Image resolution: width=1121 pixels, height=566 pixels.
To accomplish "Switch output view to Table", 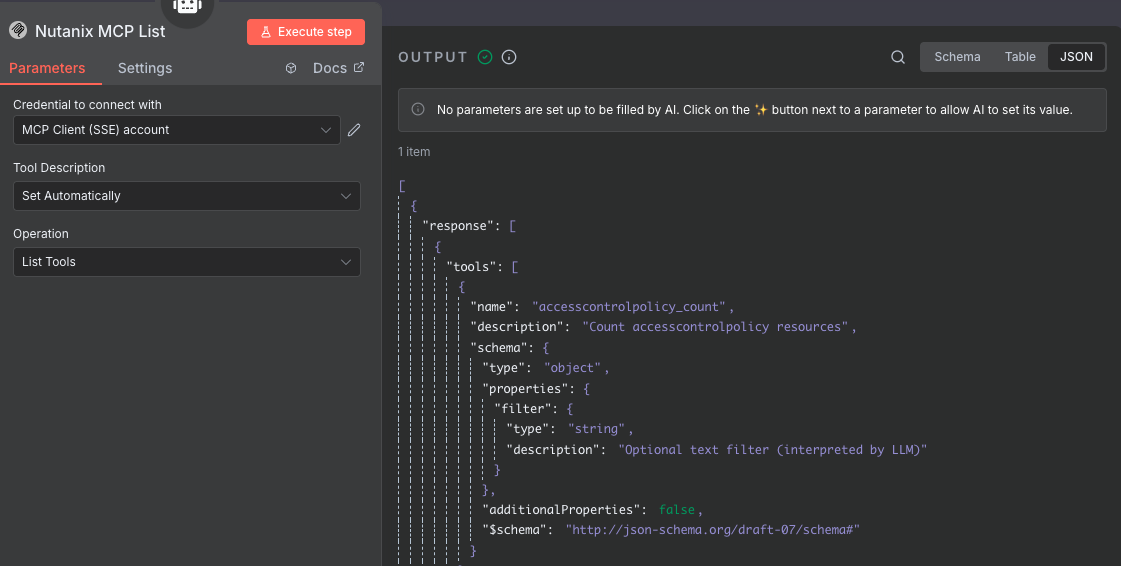I will point(1020,57).
